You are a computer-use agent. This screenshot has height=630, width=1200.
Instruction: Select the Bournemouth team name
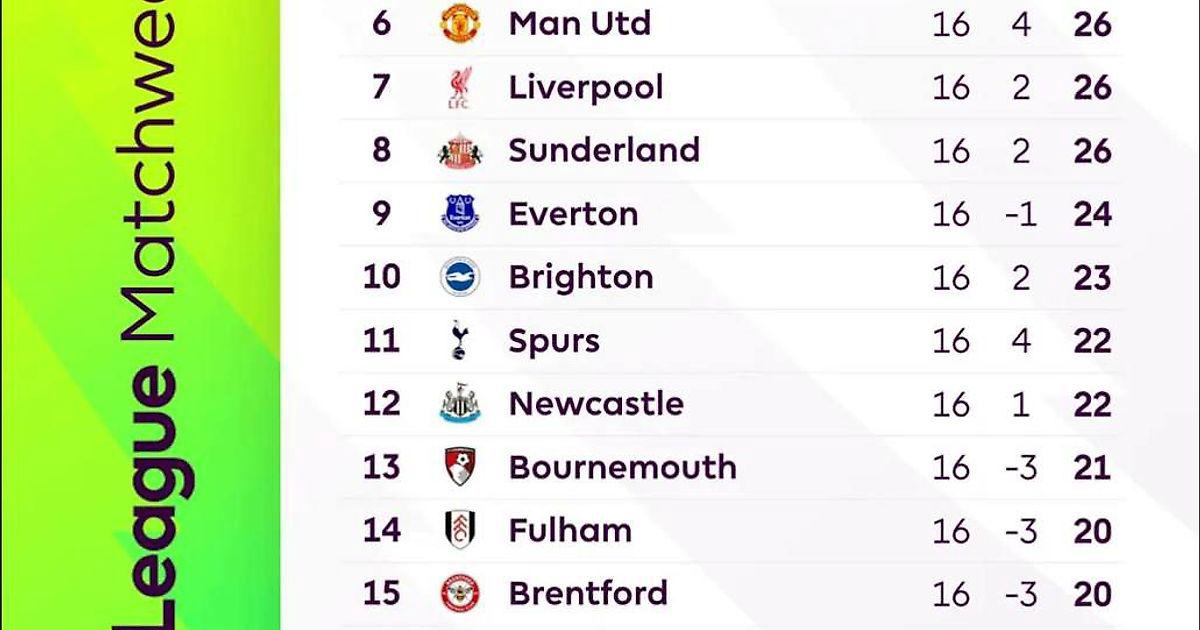pyautogui.click(x=622, y=467)
